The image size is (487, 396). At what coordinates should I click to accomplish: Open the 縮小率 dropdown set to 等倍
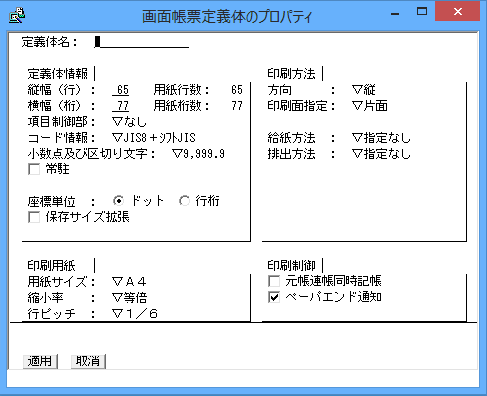point(129,298)
